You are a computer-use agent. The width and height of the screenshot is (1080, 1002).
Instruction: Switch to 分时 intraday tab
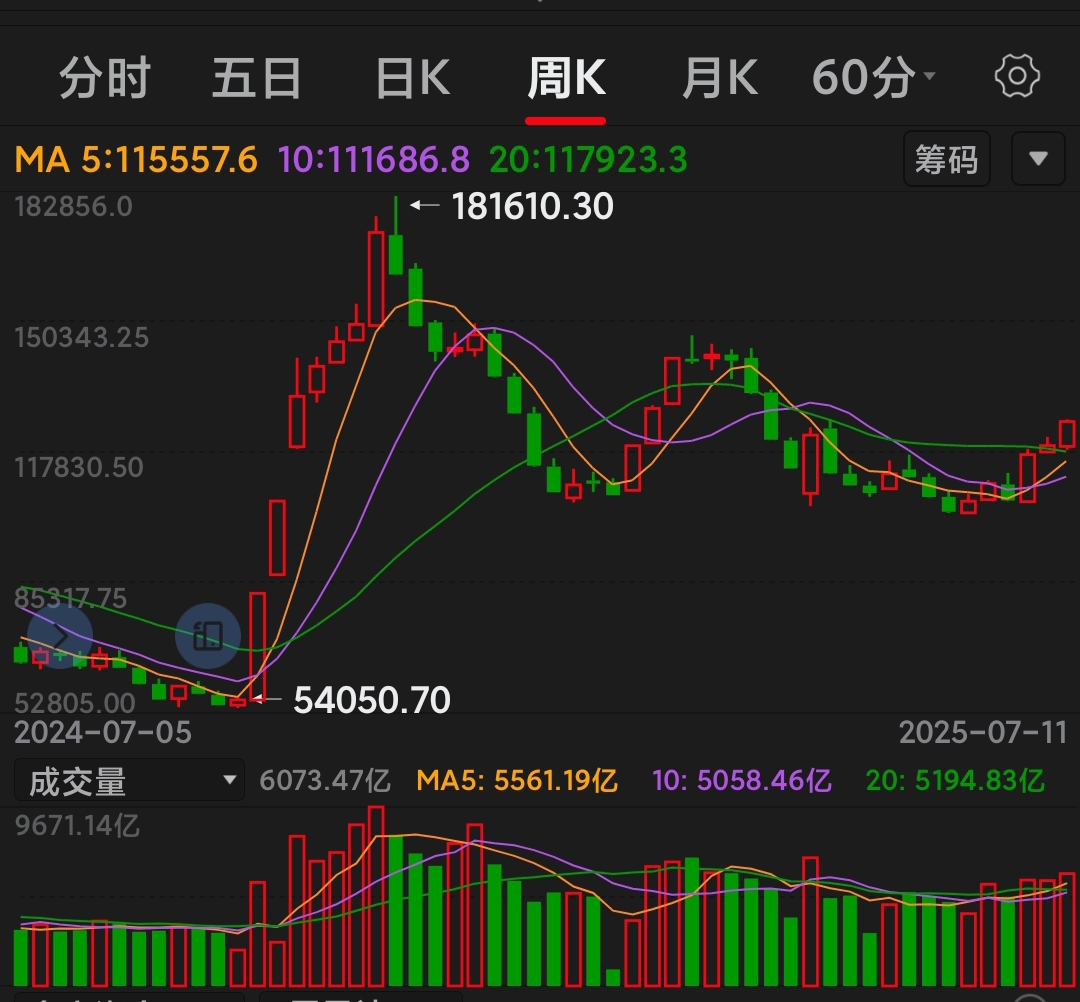click(105, 77)
